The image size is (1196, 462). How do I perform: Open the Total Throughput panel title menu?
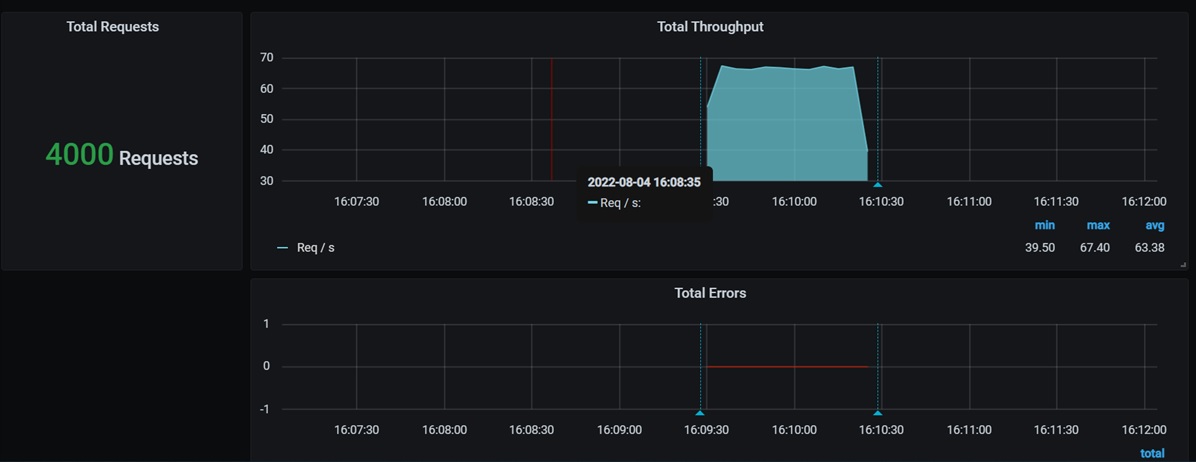(709, 27)
